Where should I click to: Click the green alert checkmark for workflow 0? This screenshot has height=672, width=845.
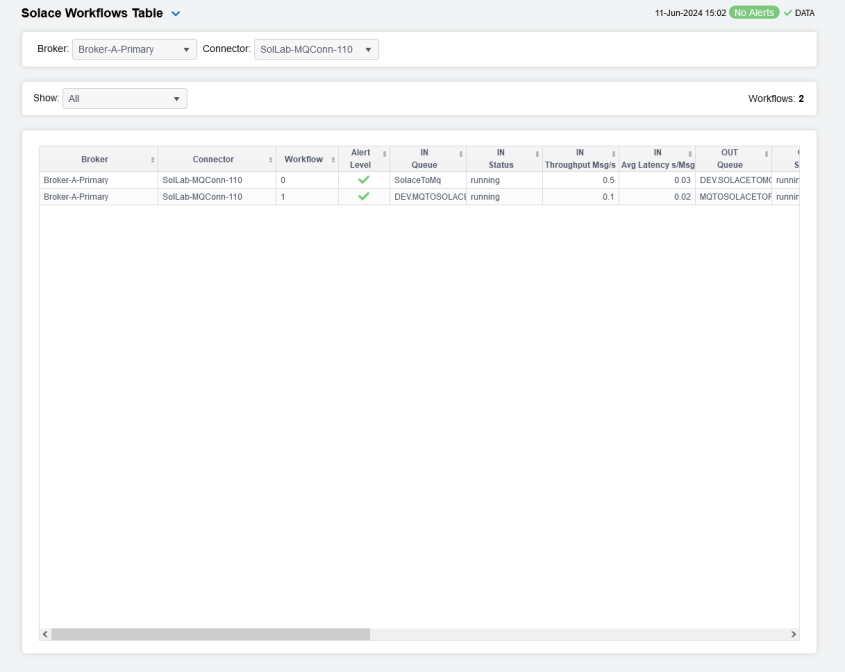(364, 180)
